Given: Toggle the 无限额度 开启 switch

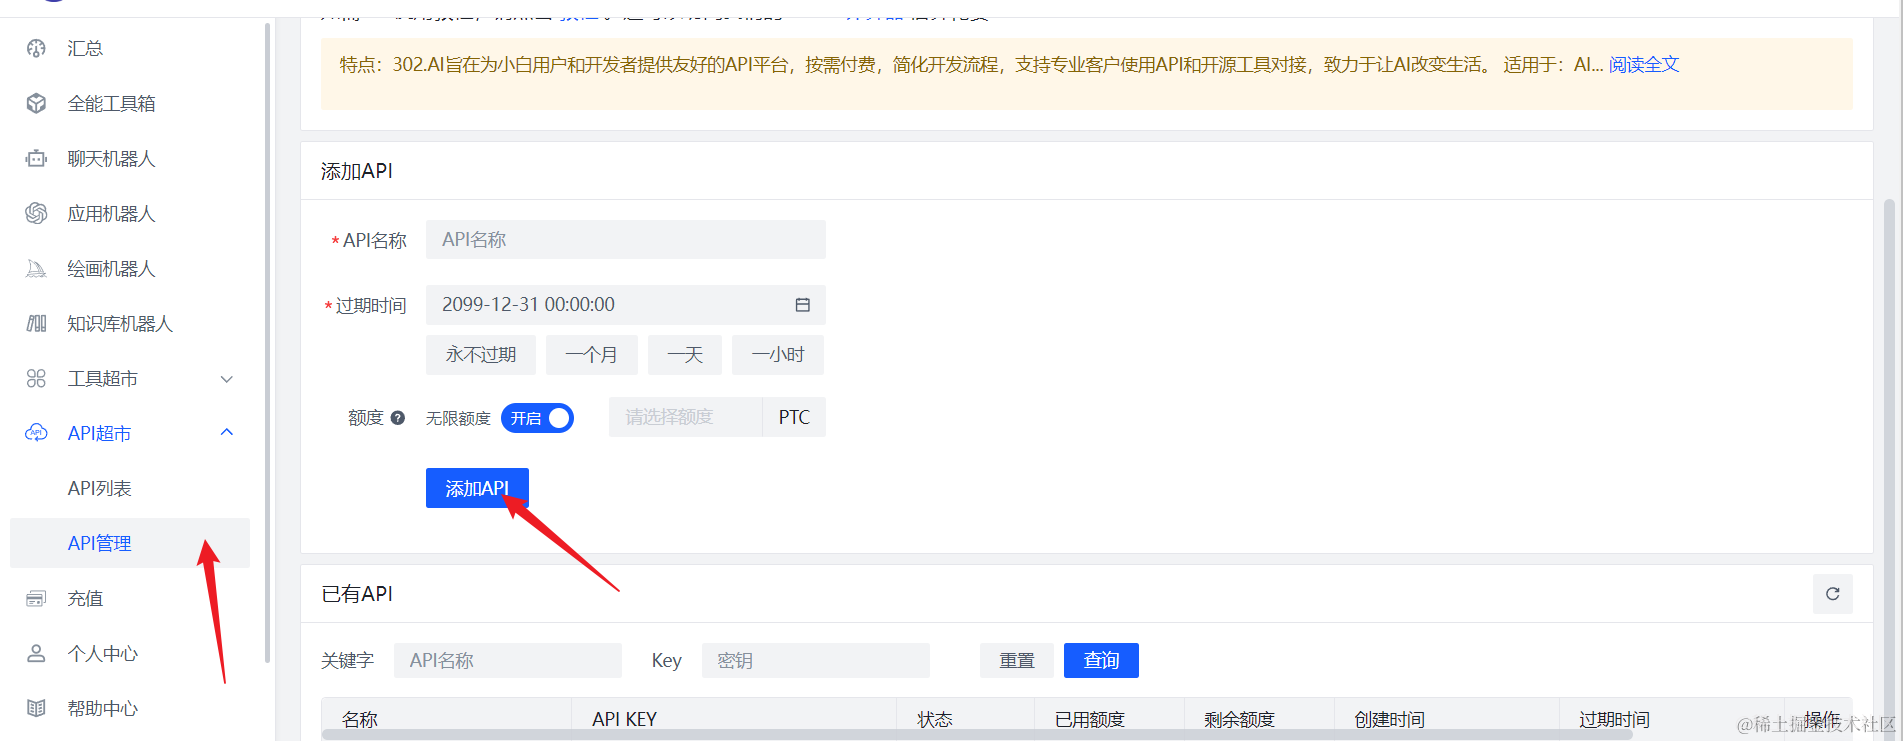Looking at the screenshot, I should point(538,418).
